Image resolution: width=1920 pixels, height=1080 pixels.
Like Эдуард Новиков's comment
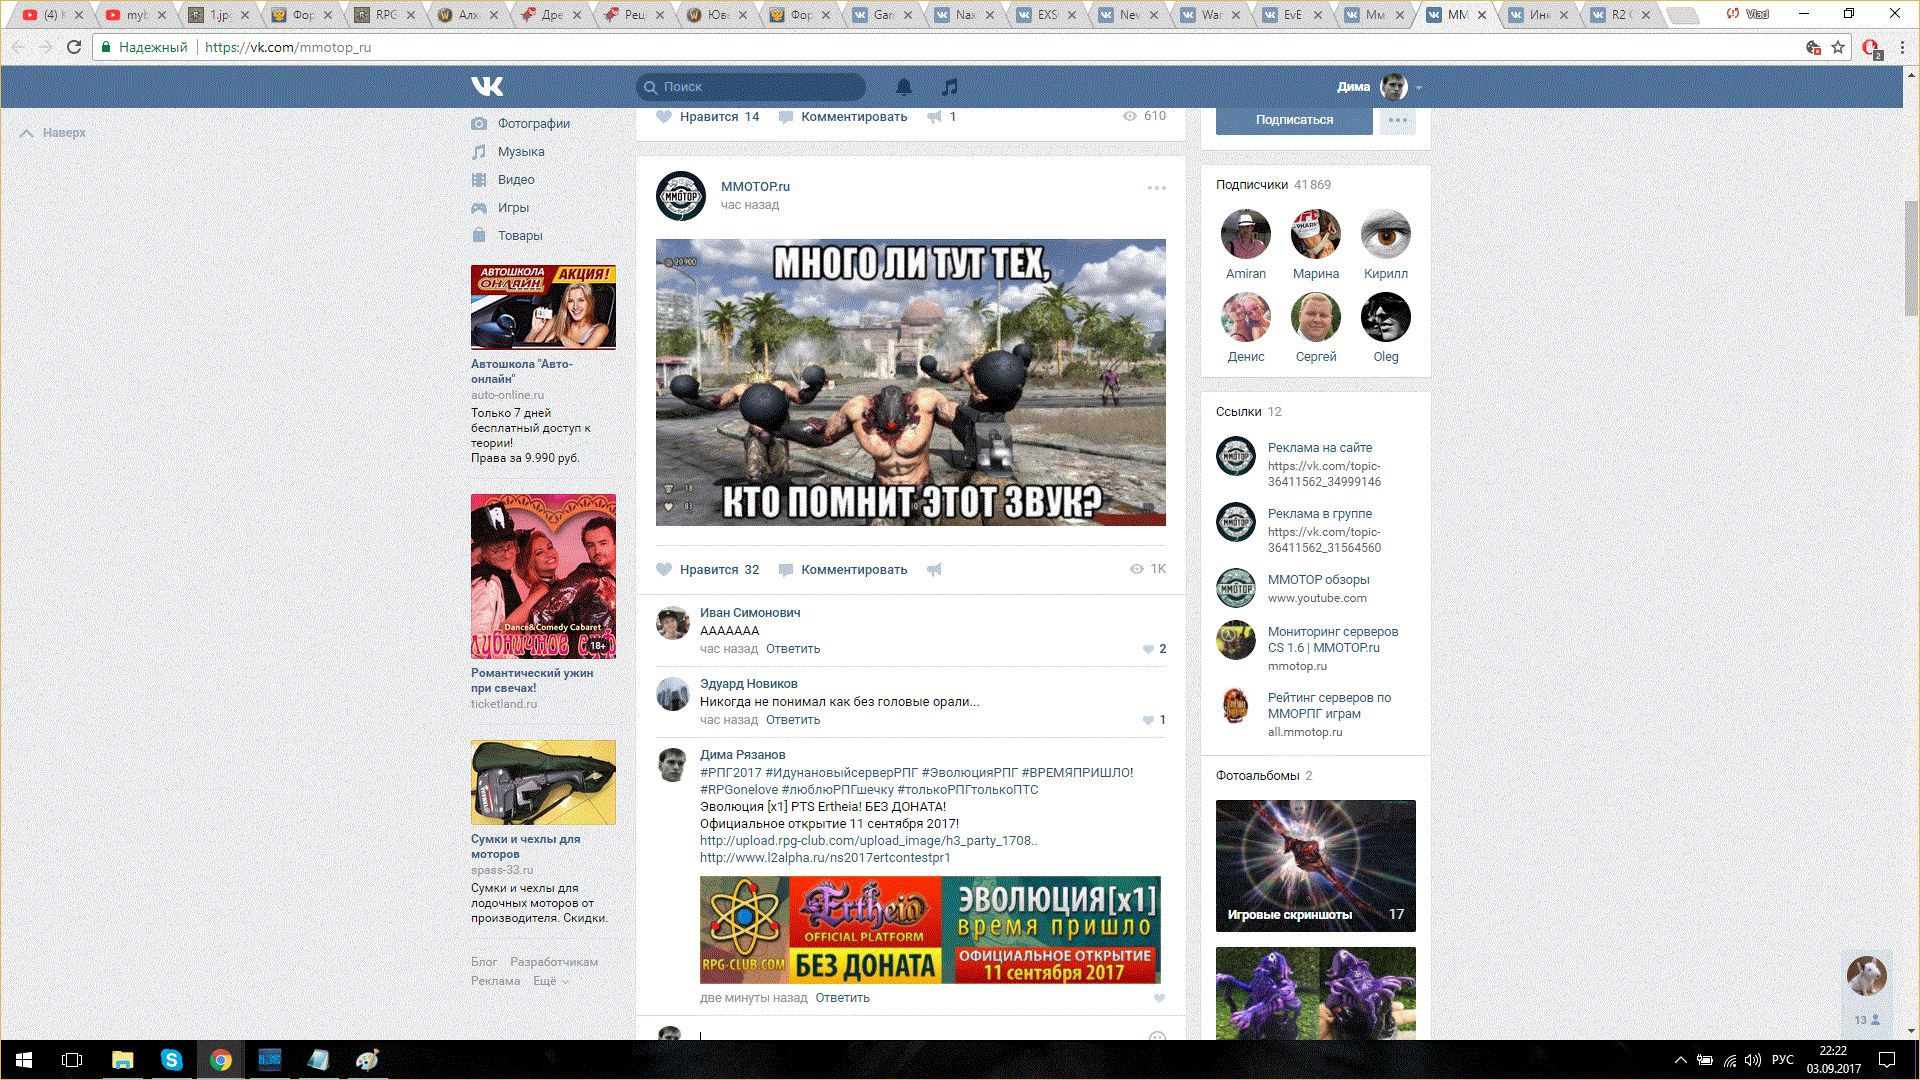click(1154, 720)
